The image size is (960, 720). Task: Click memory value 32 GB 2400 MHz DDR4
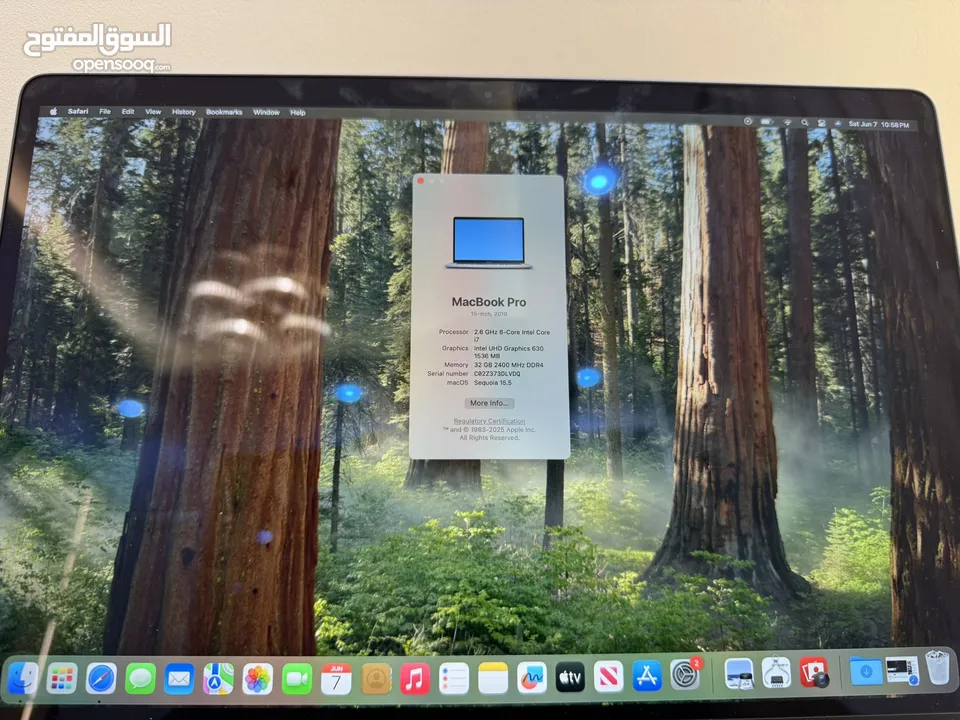click(508, 365)
